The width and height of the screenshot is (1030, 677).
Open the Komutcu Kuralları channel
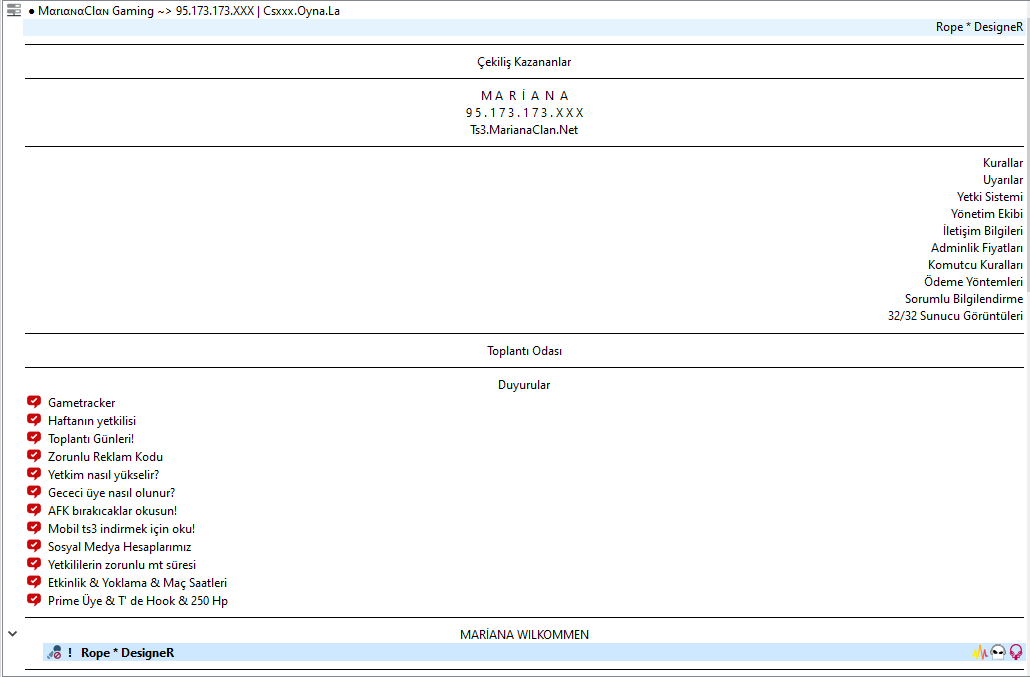(x=975, y=265)
